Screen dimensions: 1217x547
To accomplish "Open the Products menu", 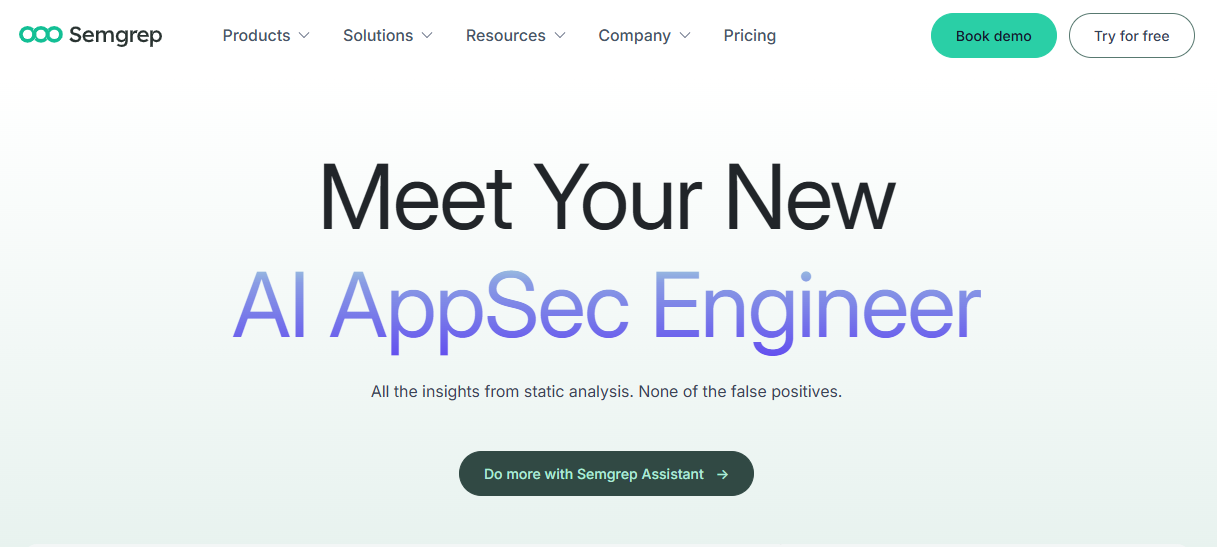I will [x=256, y=36].
